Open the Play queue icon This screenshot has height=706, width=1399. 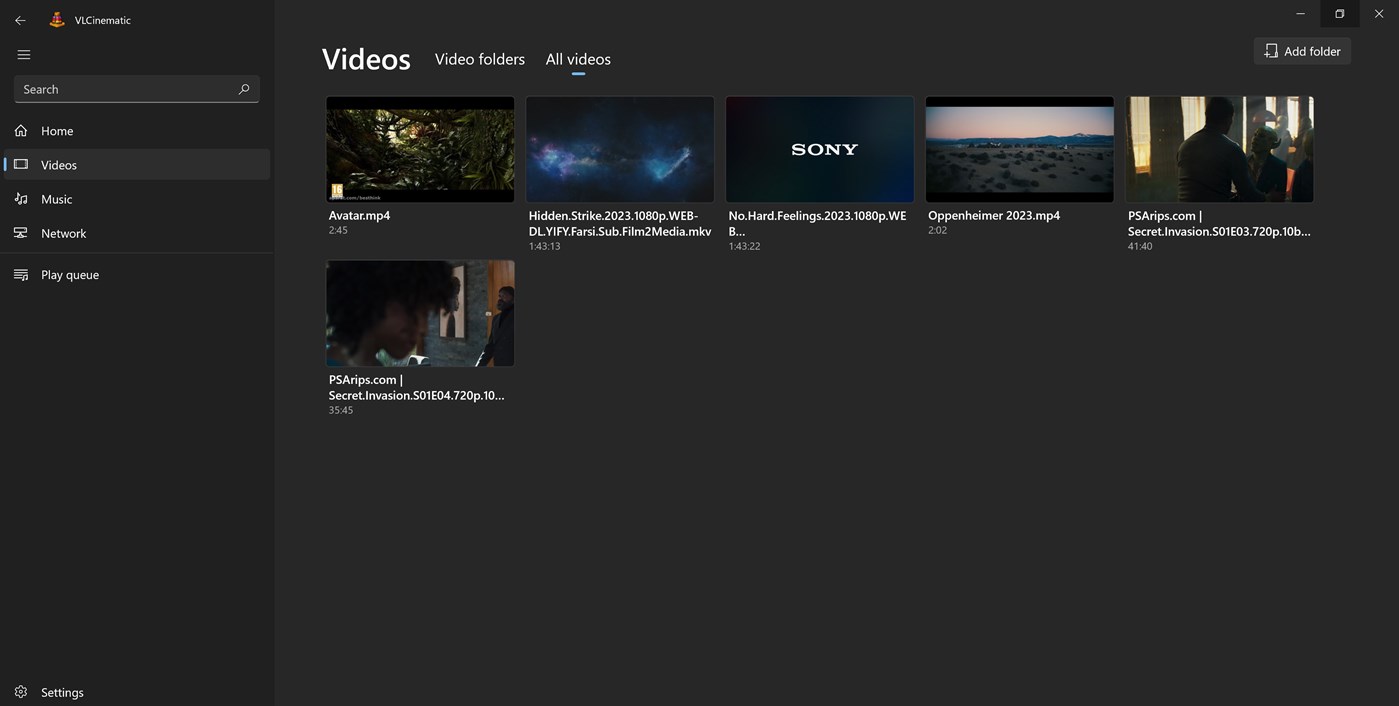[21, 274]
